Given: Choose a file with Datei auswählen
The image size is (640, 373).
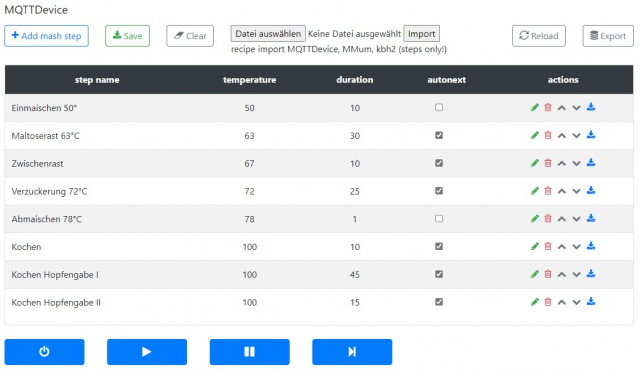Looking at the screenshot, I should tap(268, 33).
